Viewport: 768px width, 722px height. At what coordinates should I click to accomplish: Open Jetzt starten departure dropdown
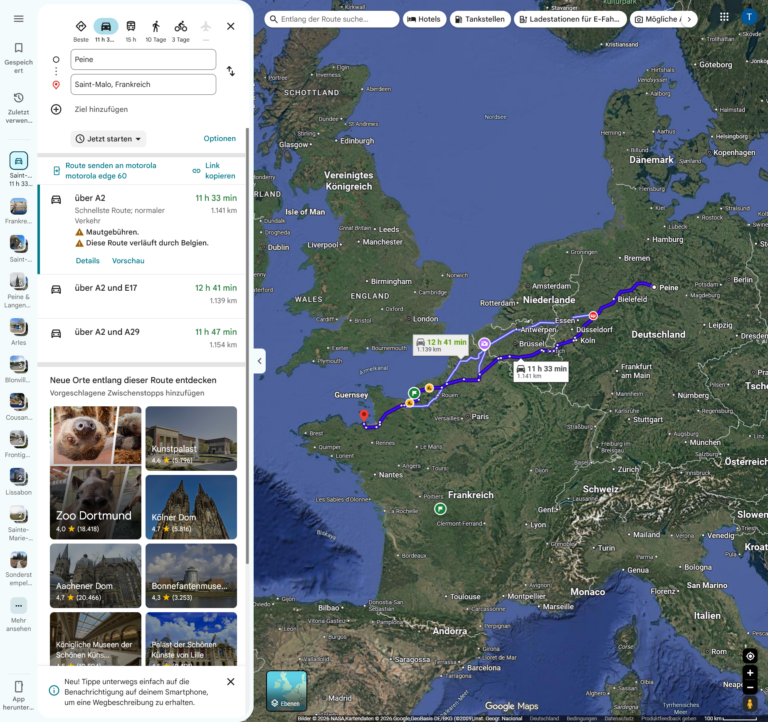(x=108, y=139)
